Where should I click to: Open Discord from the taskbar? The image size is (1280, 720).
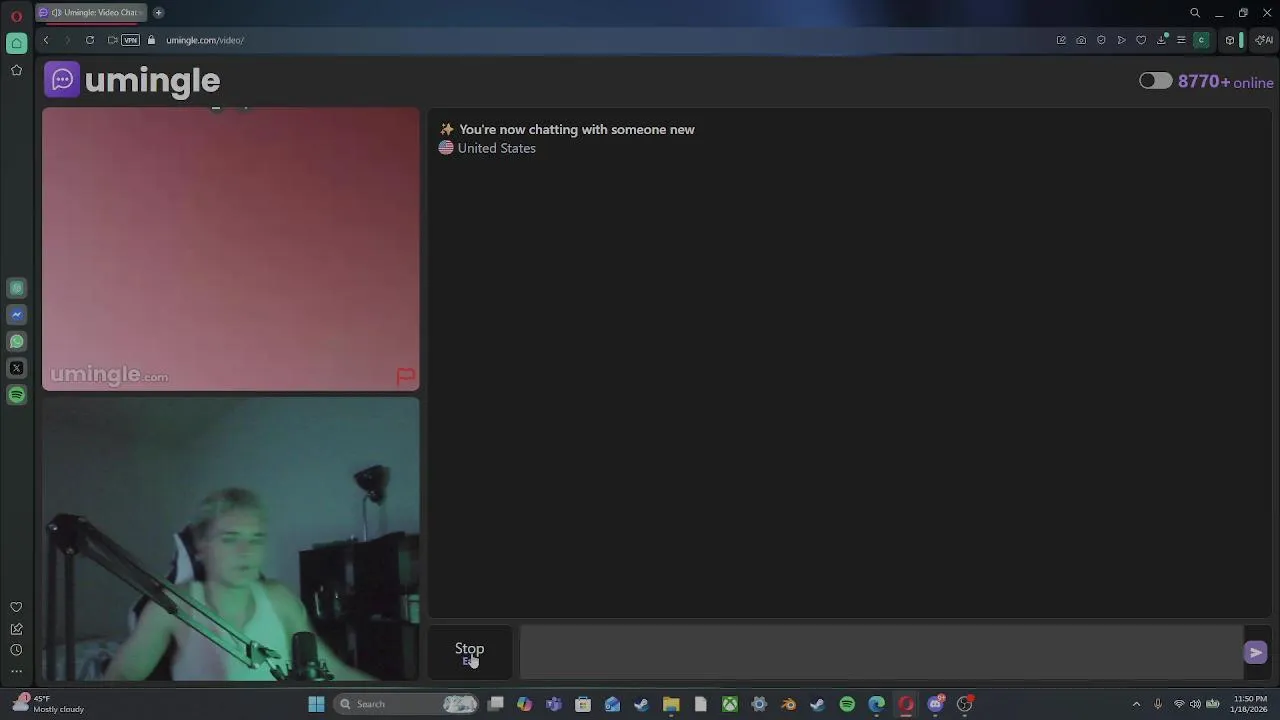[x=936, y=704]
